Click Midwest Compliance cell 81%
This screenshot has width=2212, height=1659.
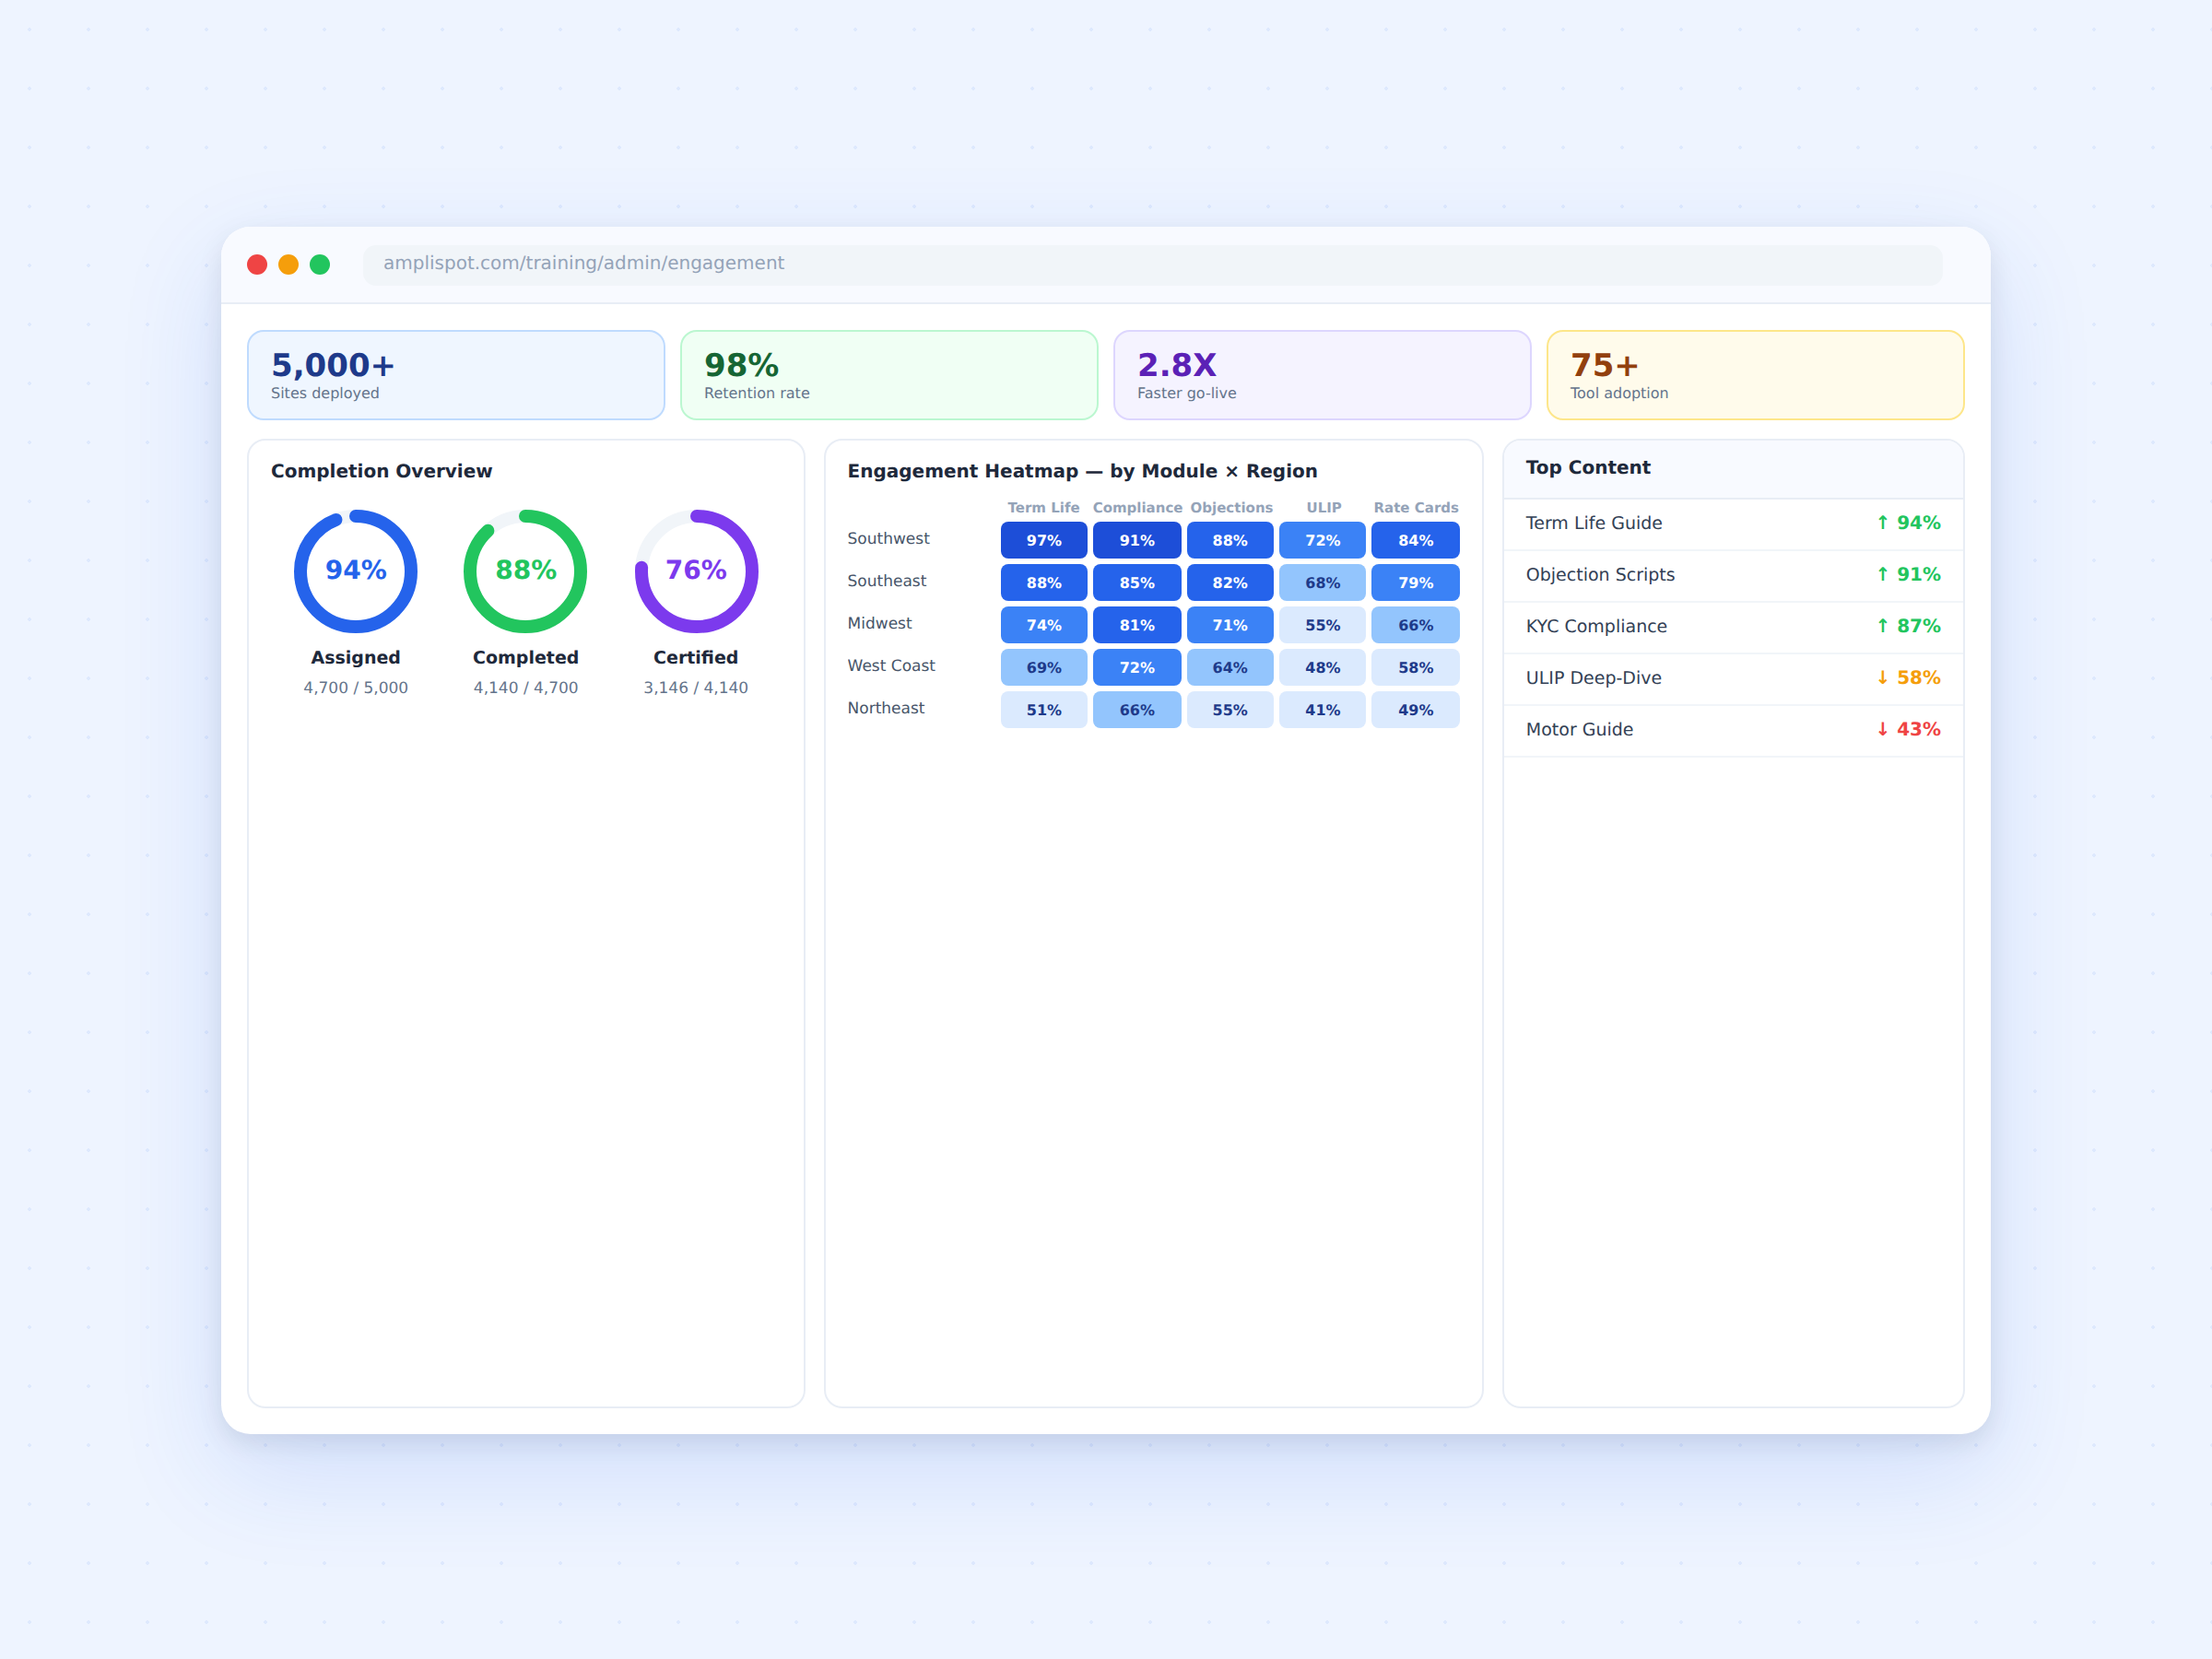(1137, 625)
